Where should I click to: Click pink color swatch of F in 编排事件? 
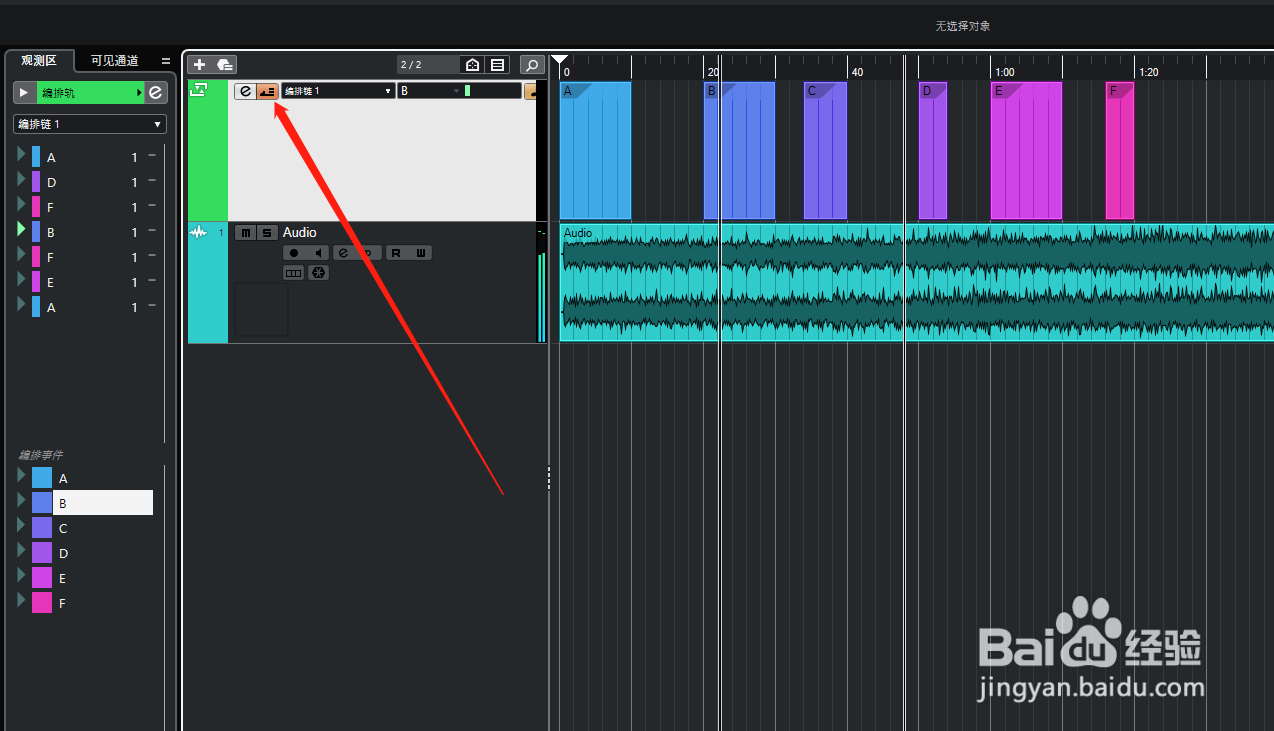[41, 603]
